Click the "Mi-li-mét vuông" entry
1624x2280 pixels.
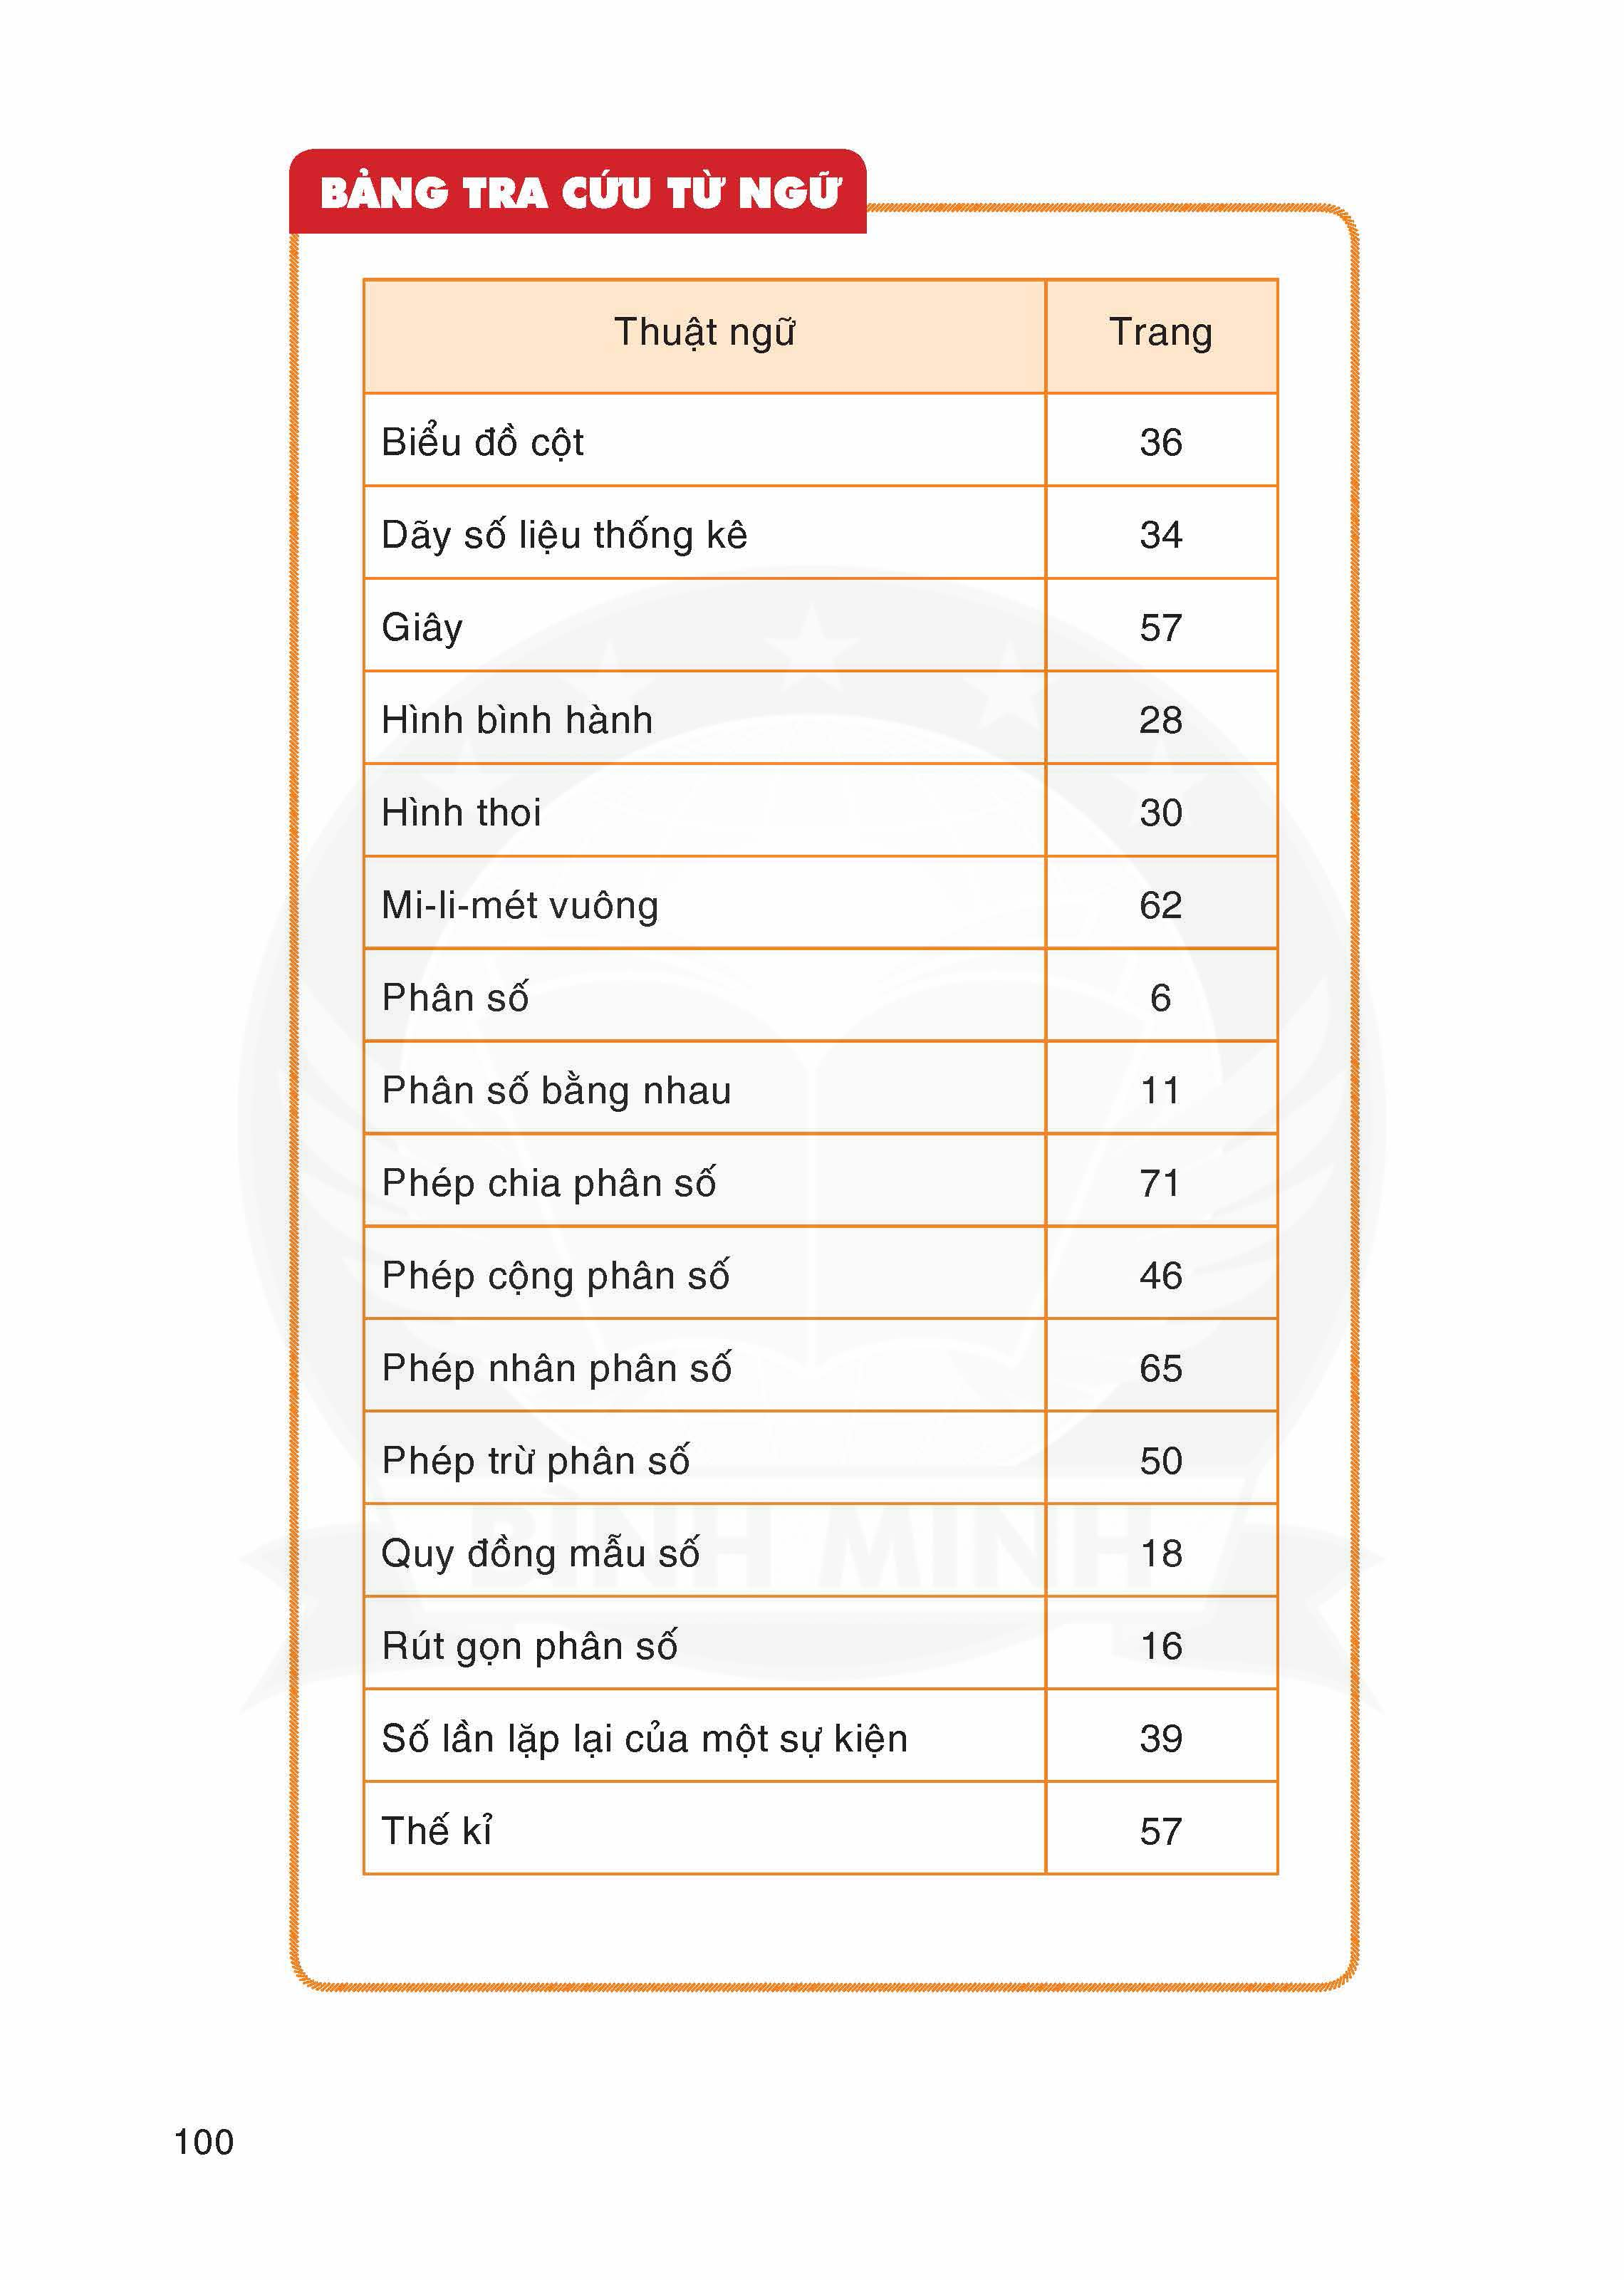click(520, 905)
